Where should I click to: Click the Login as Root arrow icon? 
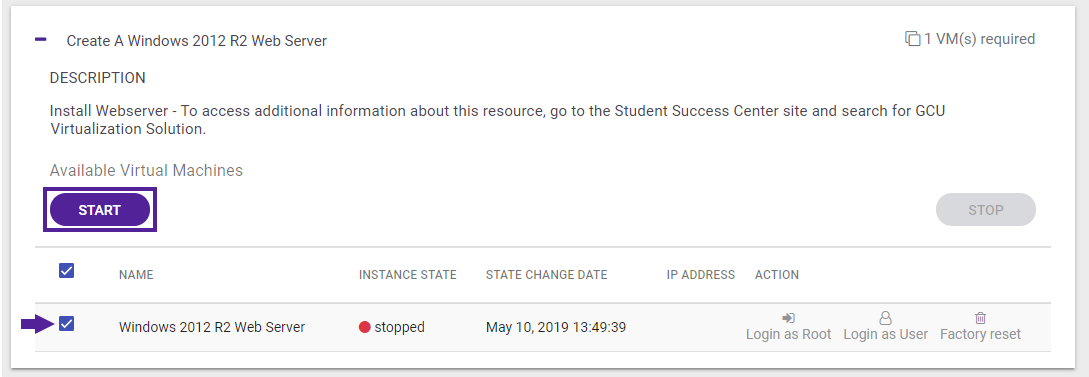(x=788, y=318)
